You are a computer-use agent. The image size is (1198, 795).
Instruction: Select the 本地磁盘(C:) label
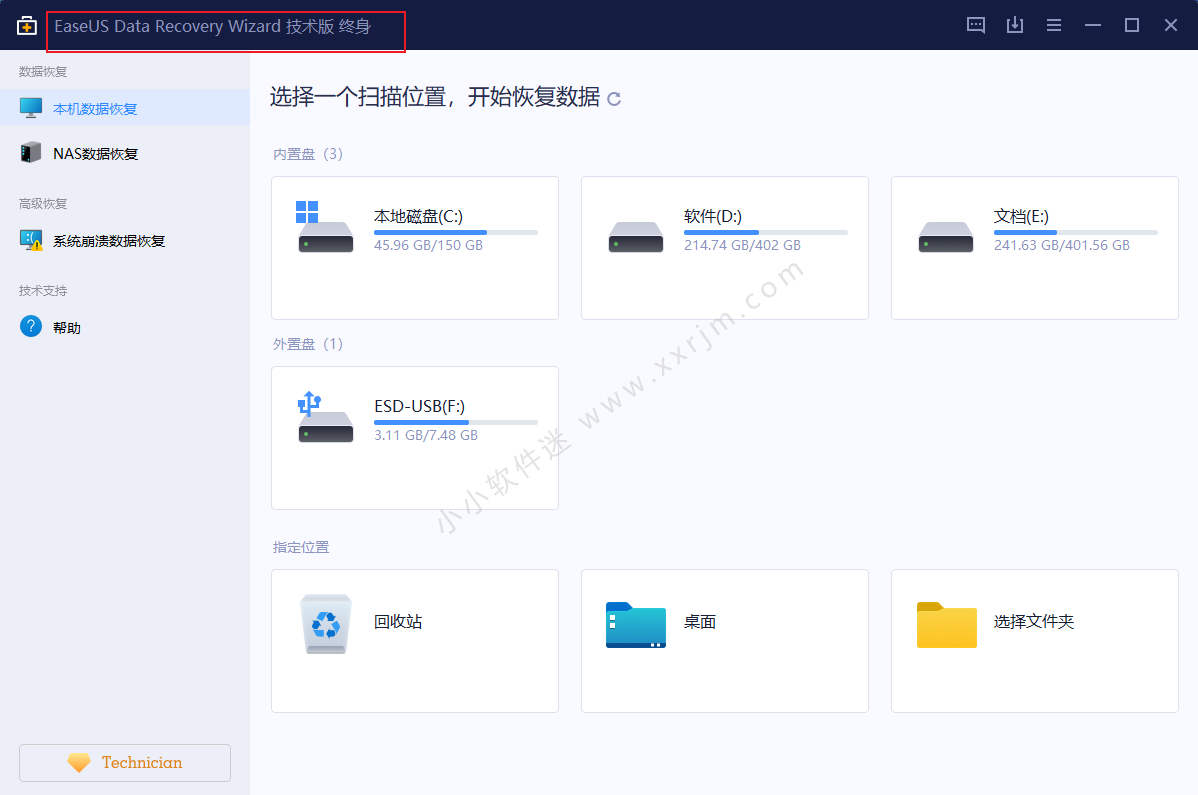(418, 217)
